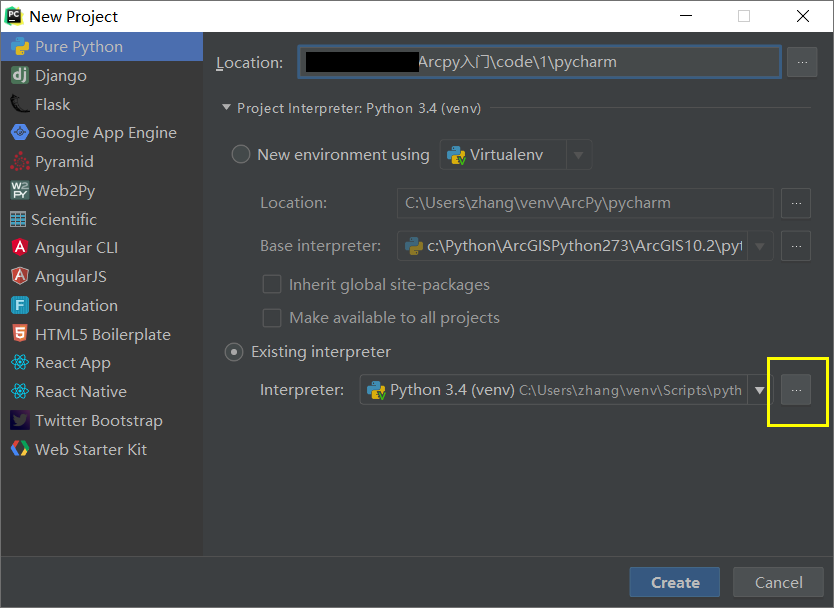Choose Flask project type
The image size is (834, 608).
tap(102, 104)
